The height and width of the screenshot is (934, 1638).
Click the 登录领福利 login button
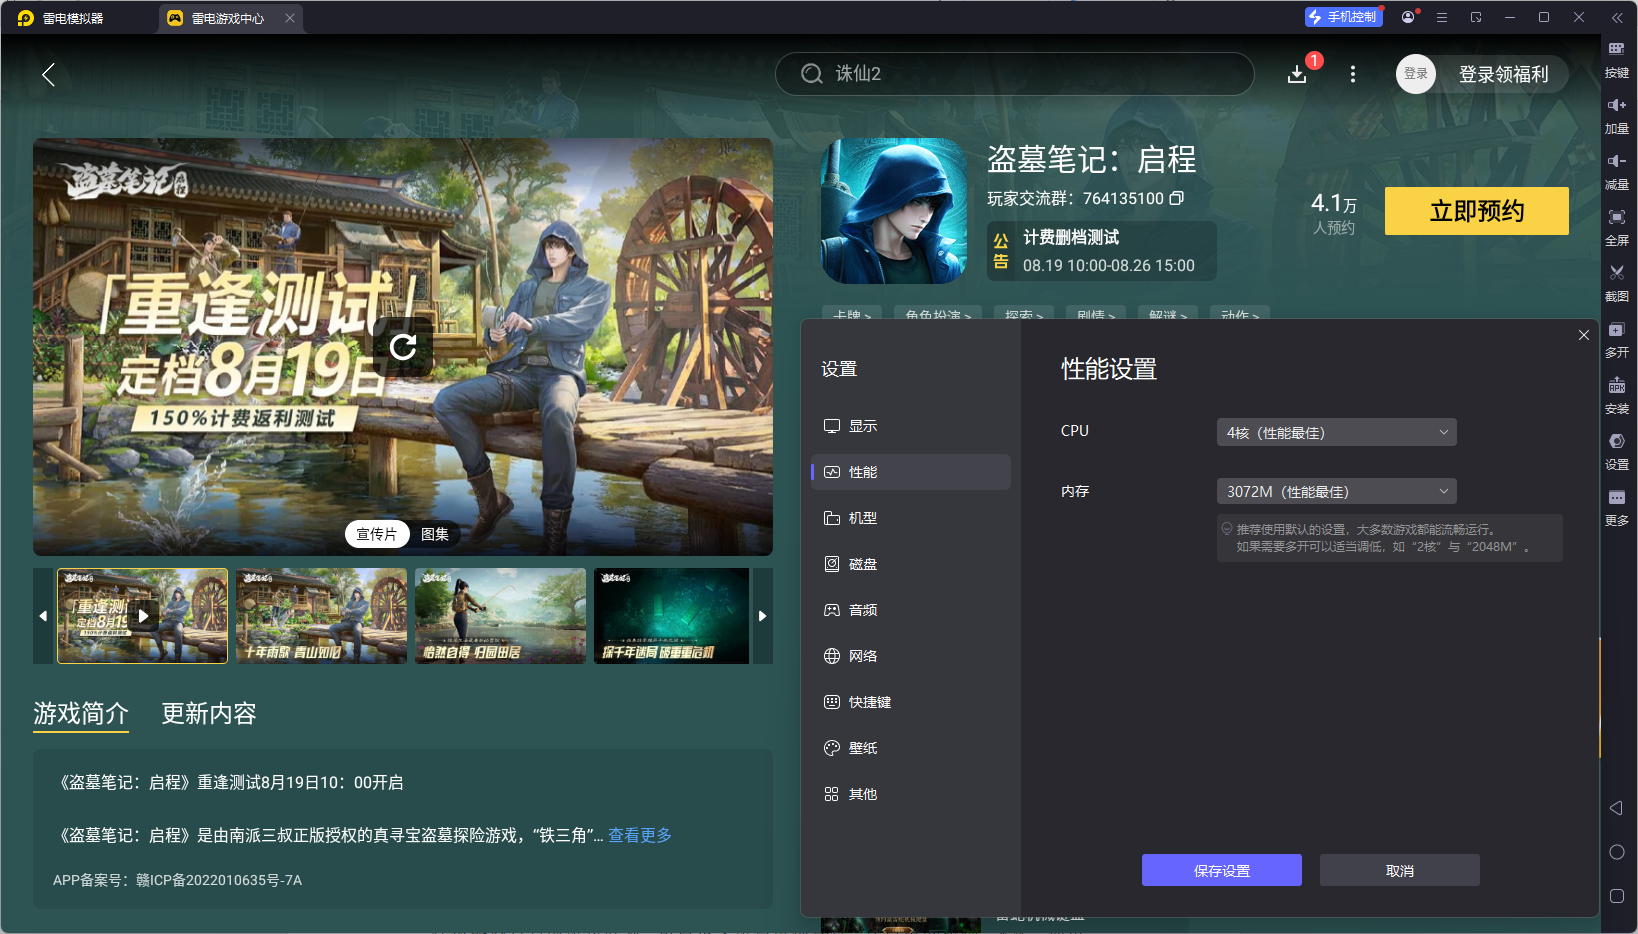pos(1503,74)
